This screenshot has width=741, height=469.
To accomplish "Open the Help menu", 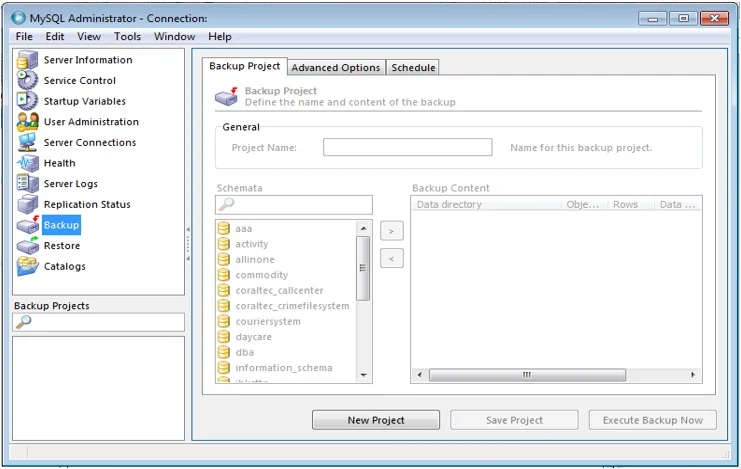I will 220,36.
